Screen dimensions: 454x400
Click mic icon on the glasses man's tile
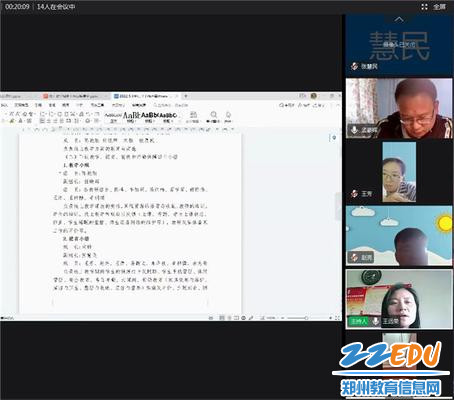pos(354,130)
